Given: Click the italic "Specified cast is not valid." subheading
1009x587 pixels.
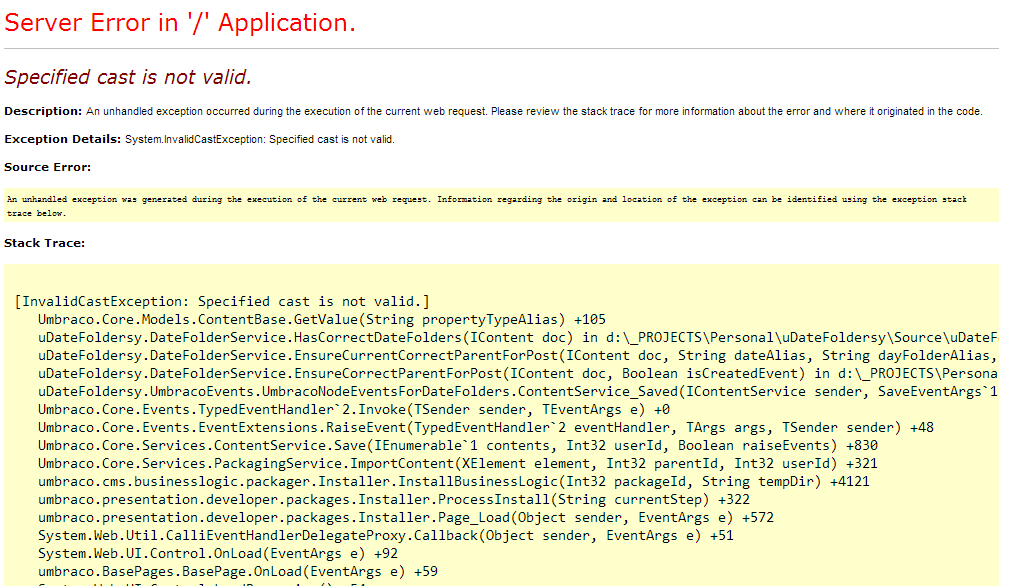Looking at the screenshot, I should point(127,77).
